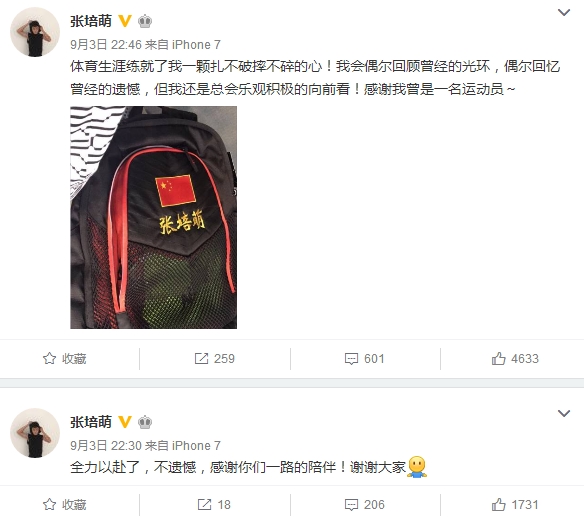Open comments on first post showing 601
Viewport: 584px width, 520px height.
[364, 359]
